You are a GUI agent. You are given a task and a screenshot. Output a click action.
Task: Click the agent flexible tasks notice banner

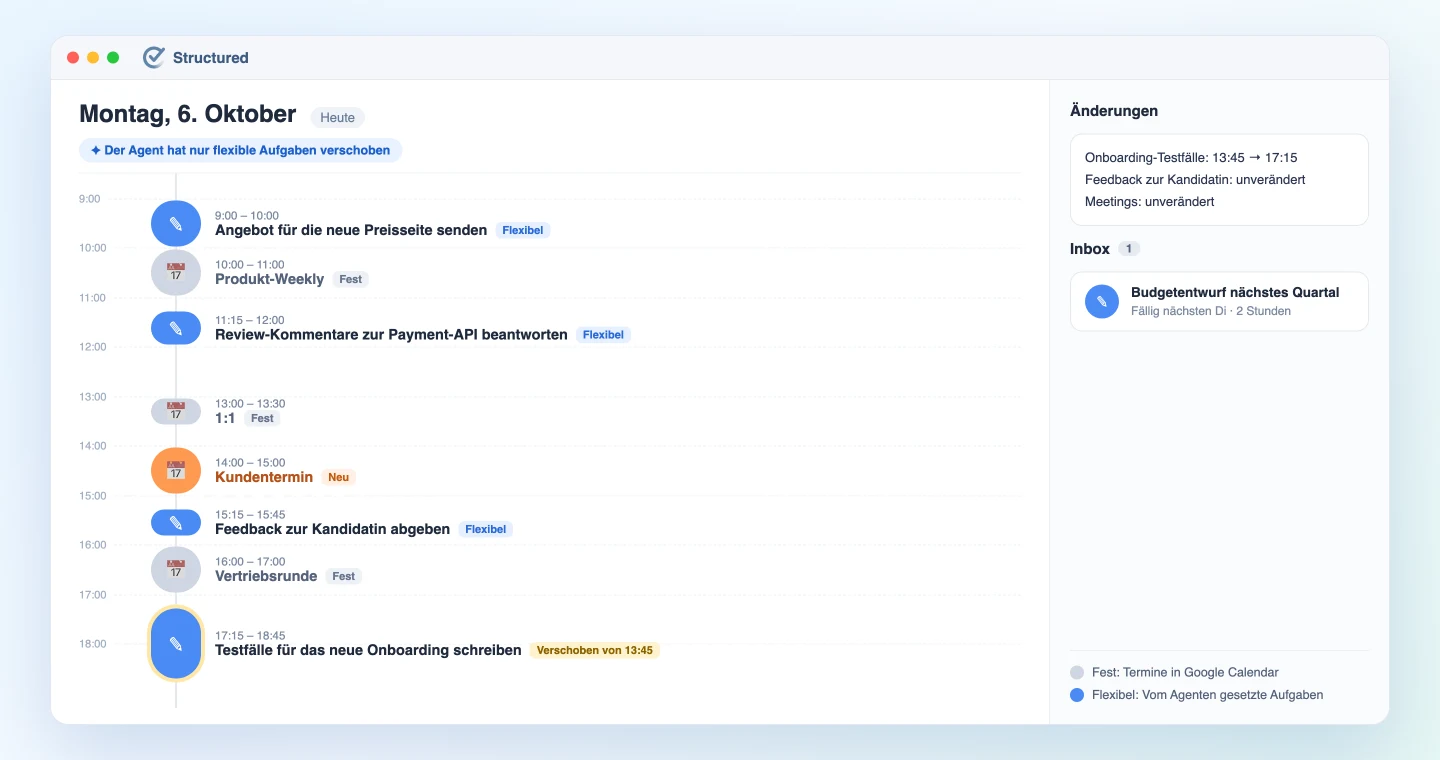pos(241,150)
